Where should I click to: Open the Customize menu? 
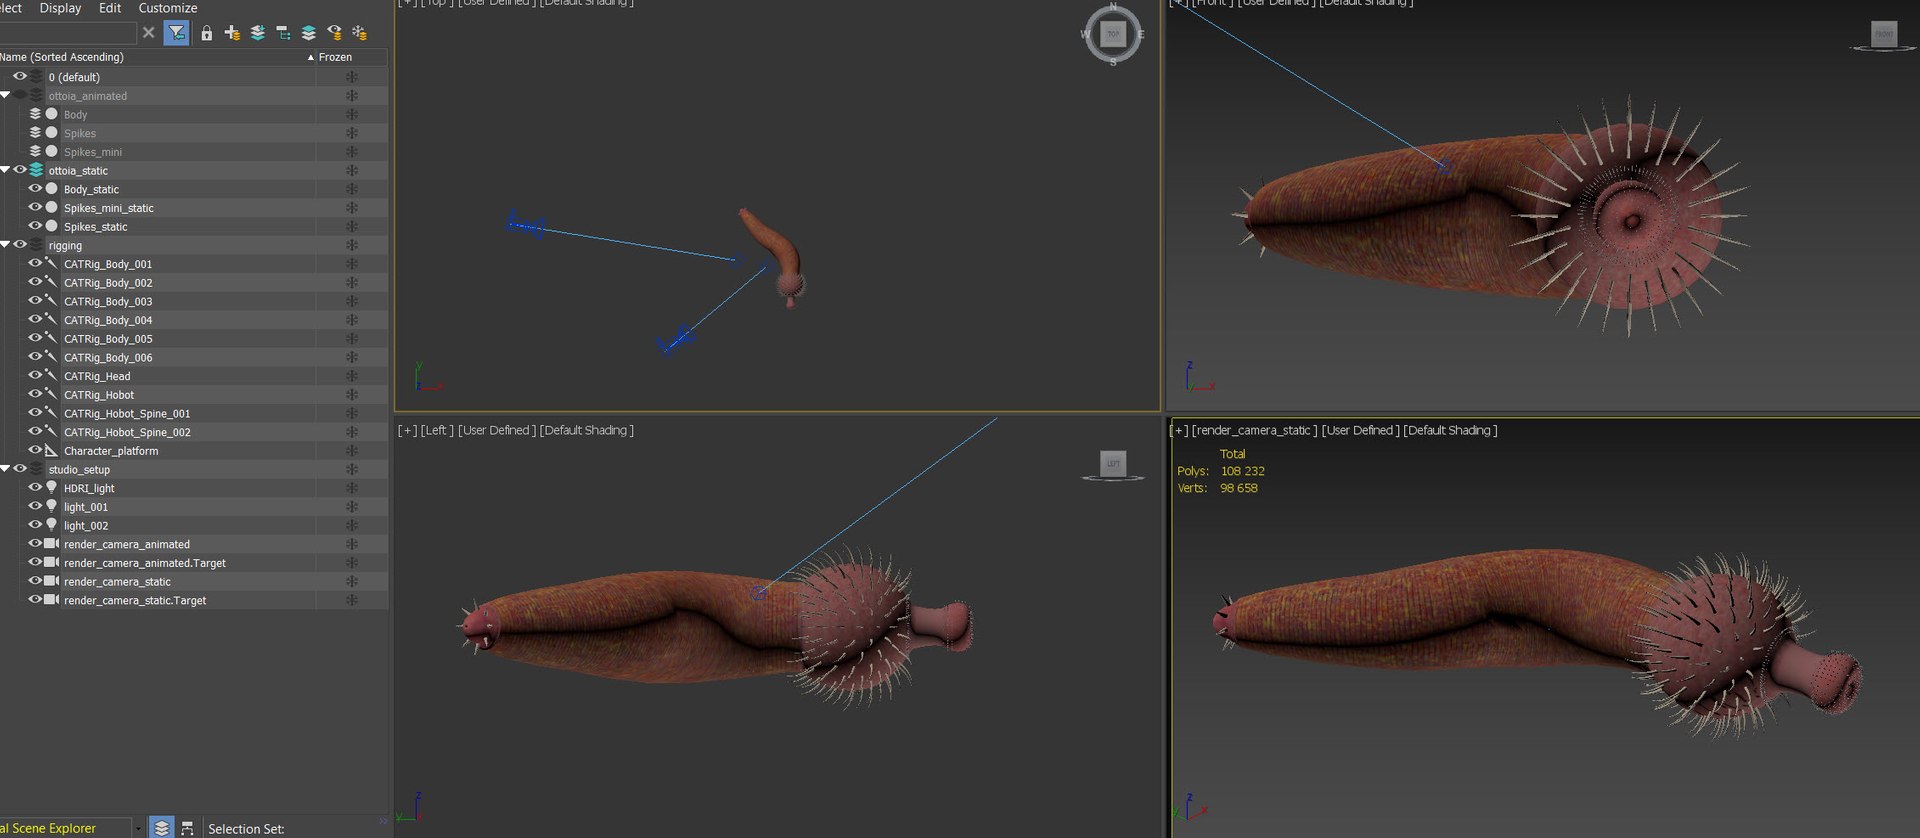(168, 8)
